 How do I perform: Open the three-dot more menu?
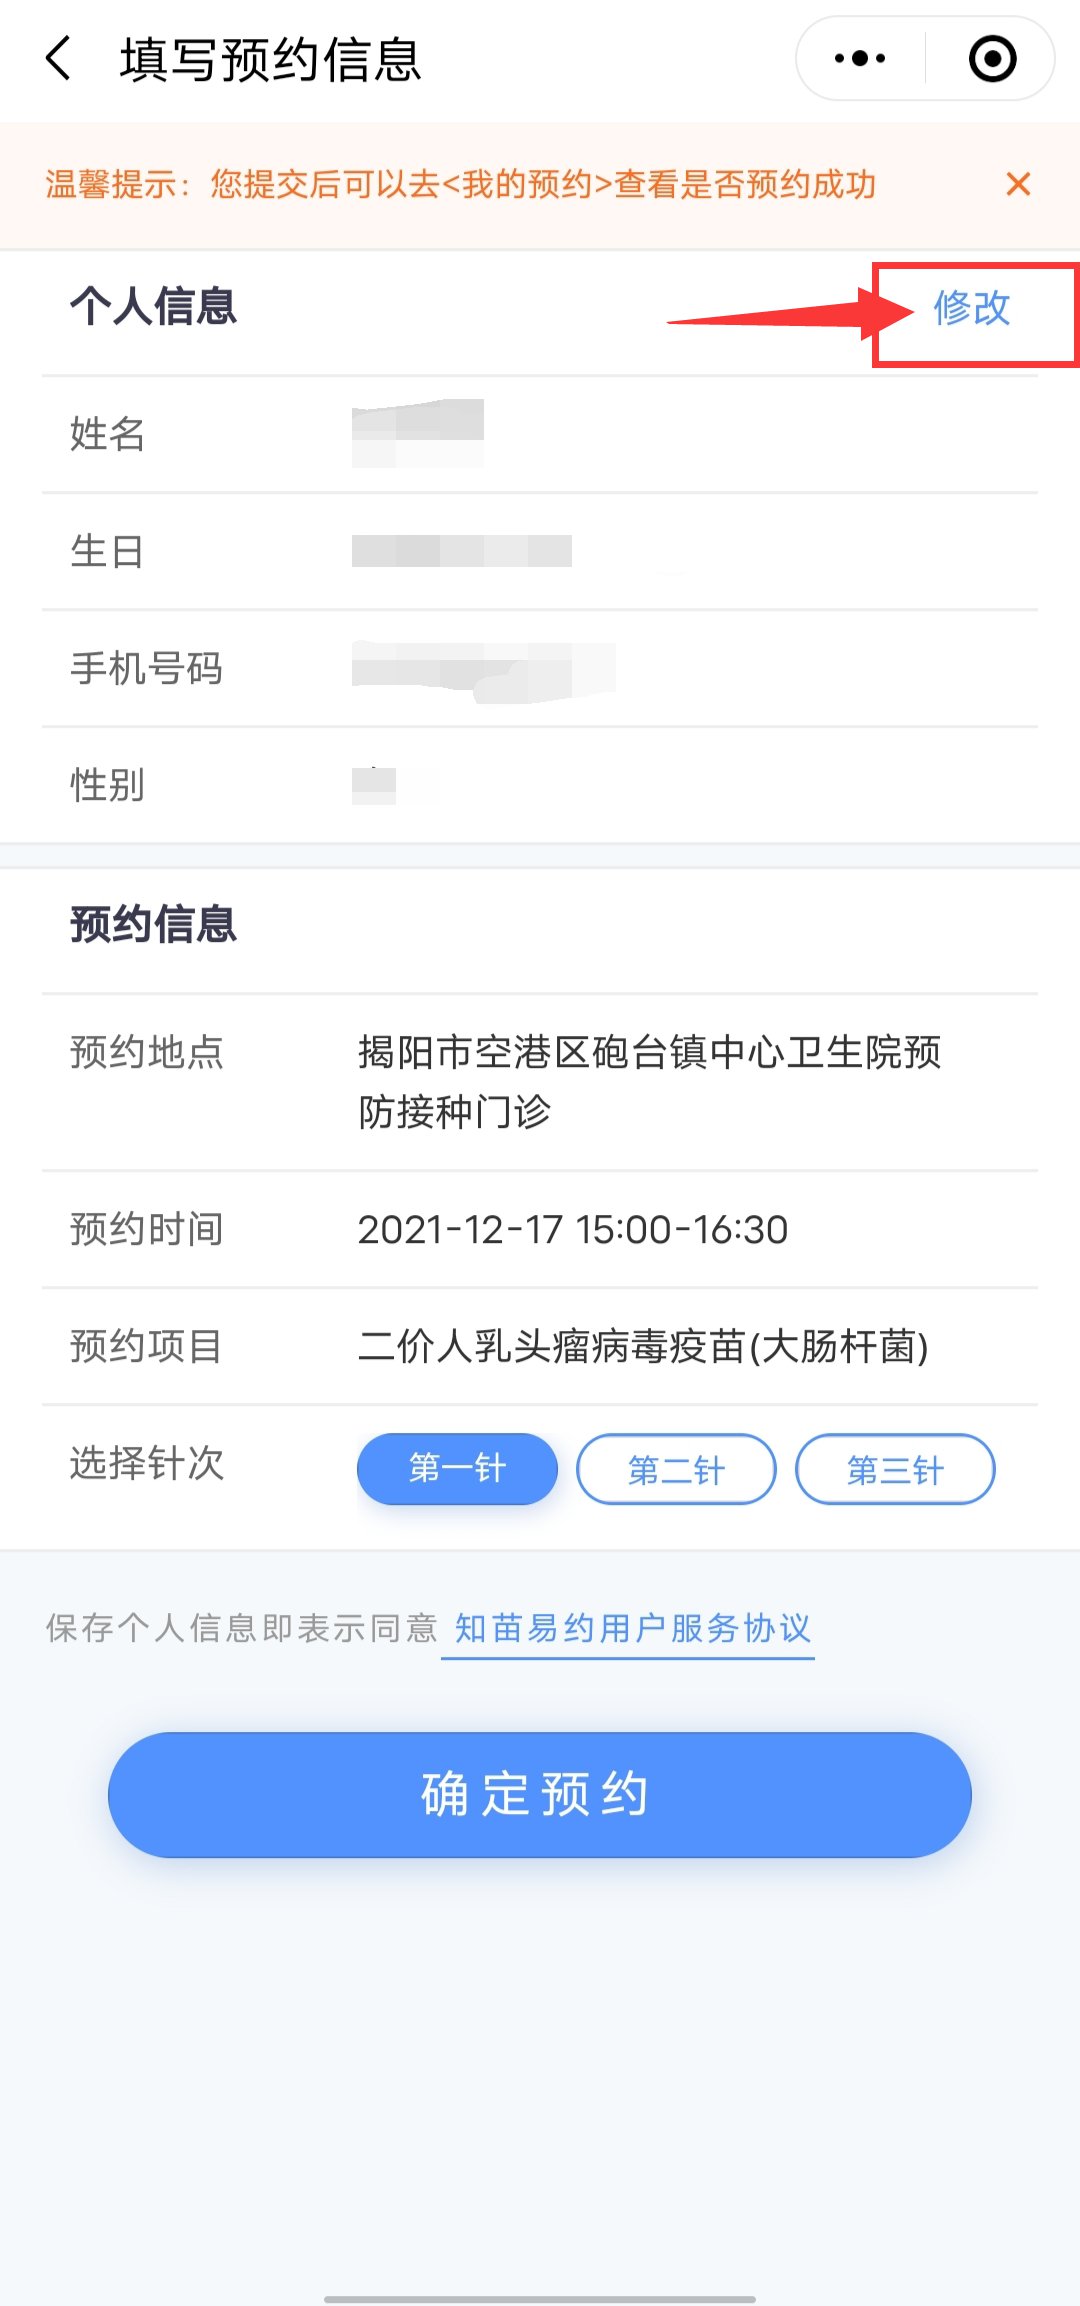pyautogui.click(x=860, y=58)
